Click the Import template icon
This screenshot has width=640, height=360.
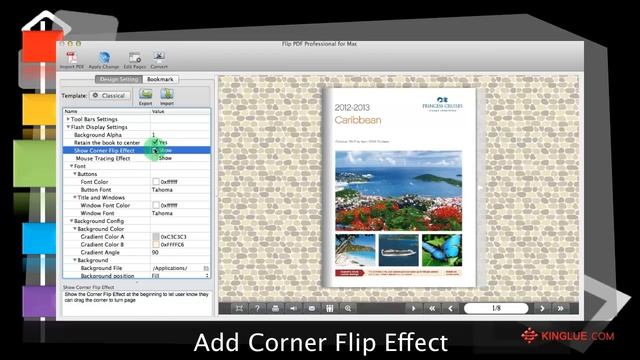(x=167, y=97)
